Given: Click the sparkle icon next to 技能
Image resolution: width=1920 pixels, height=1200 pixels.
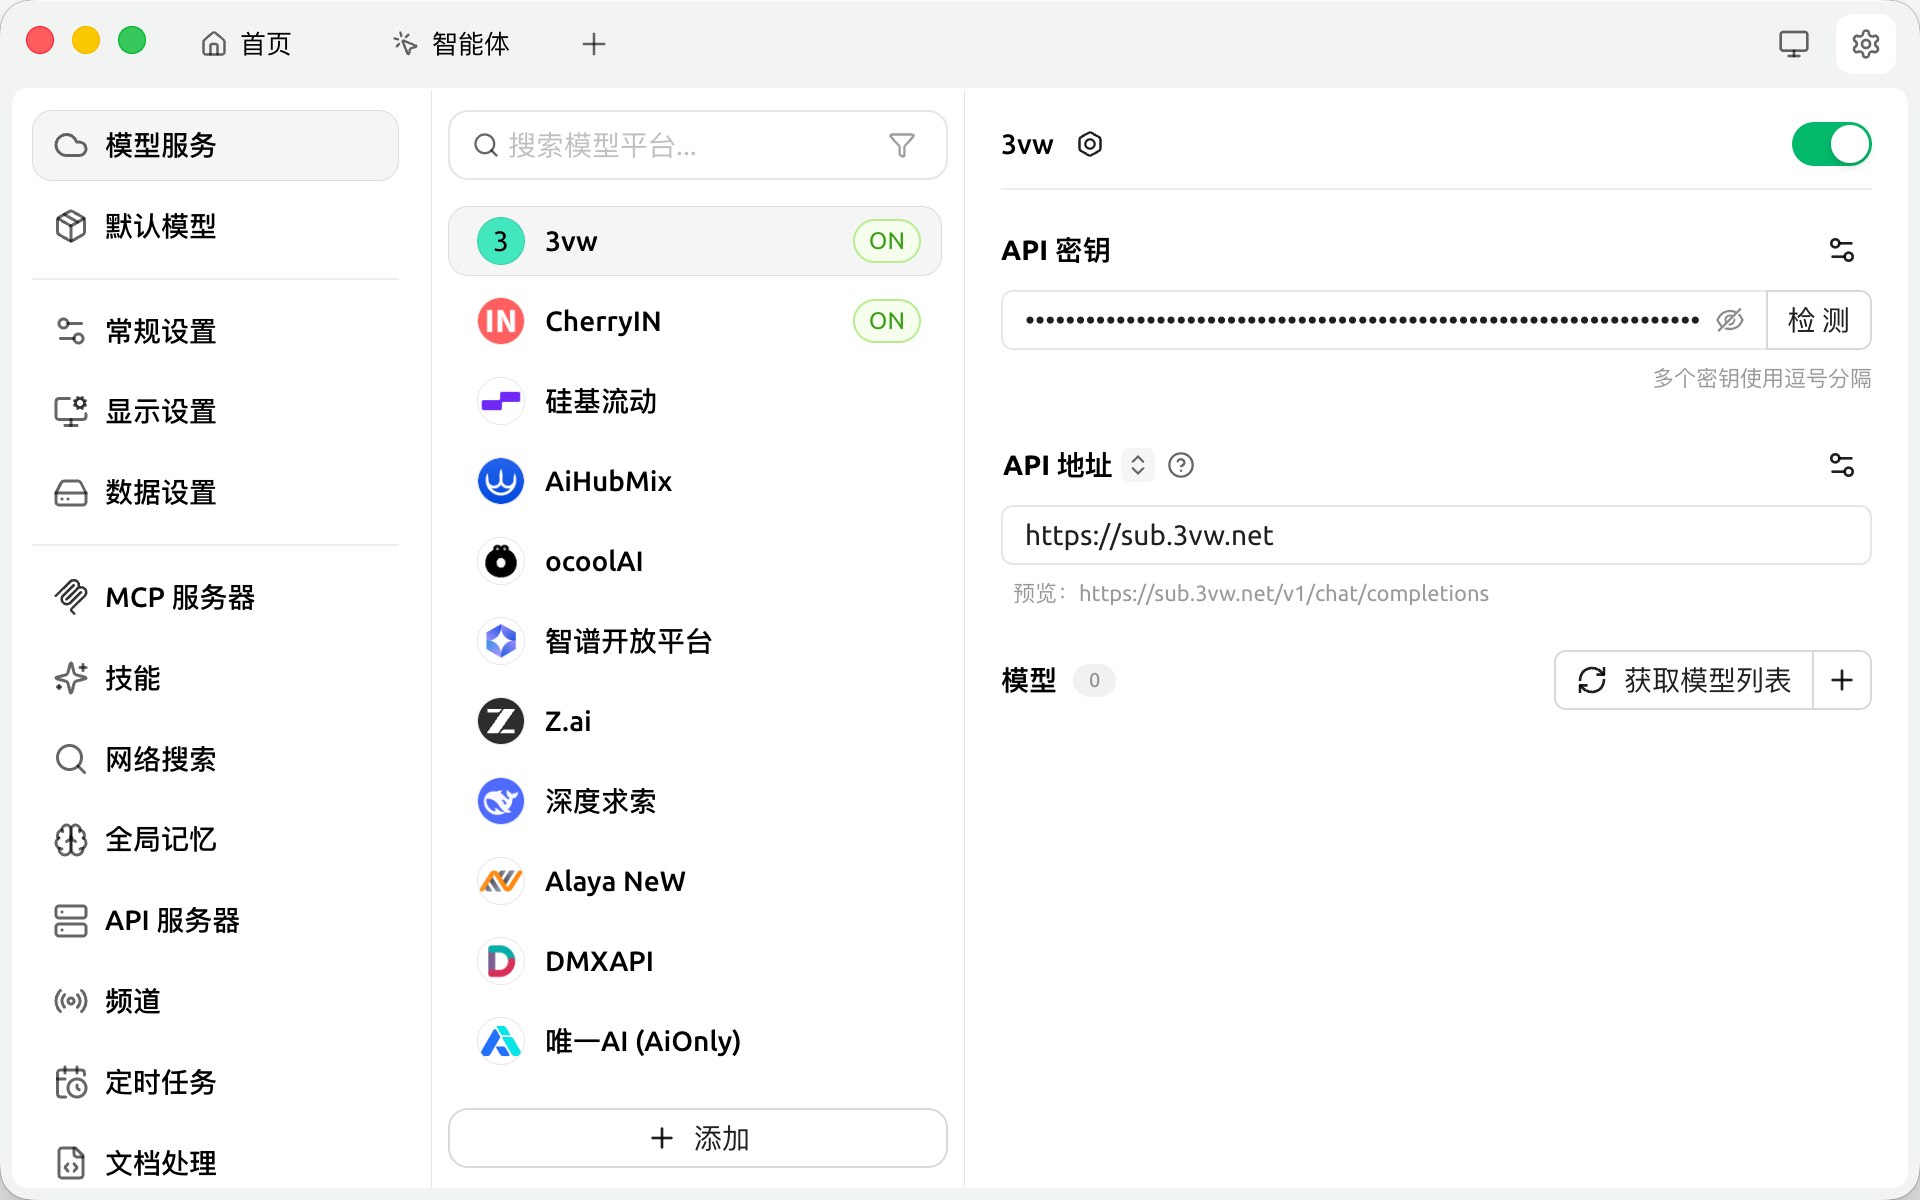Looking at the screenshot, I should [x=71, y=678].
